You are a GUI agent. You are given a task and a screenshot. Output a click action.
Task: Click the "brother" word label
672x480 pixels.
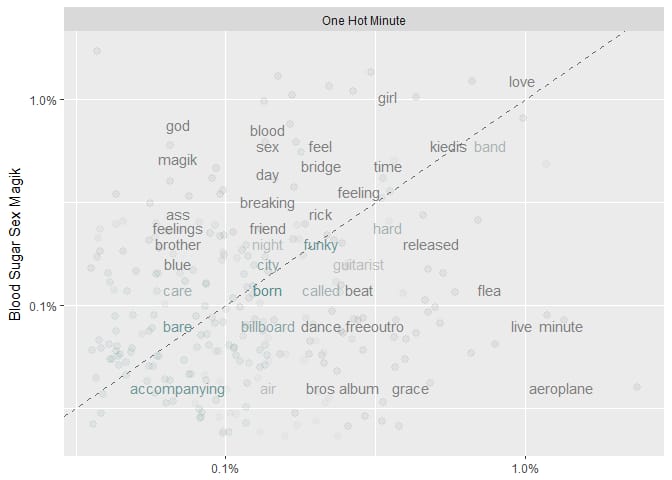pyautogui.click(x=178, y=245)
